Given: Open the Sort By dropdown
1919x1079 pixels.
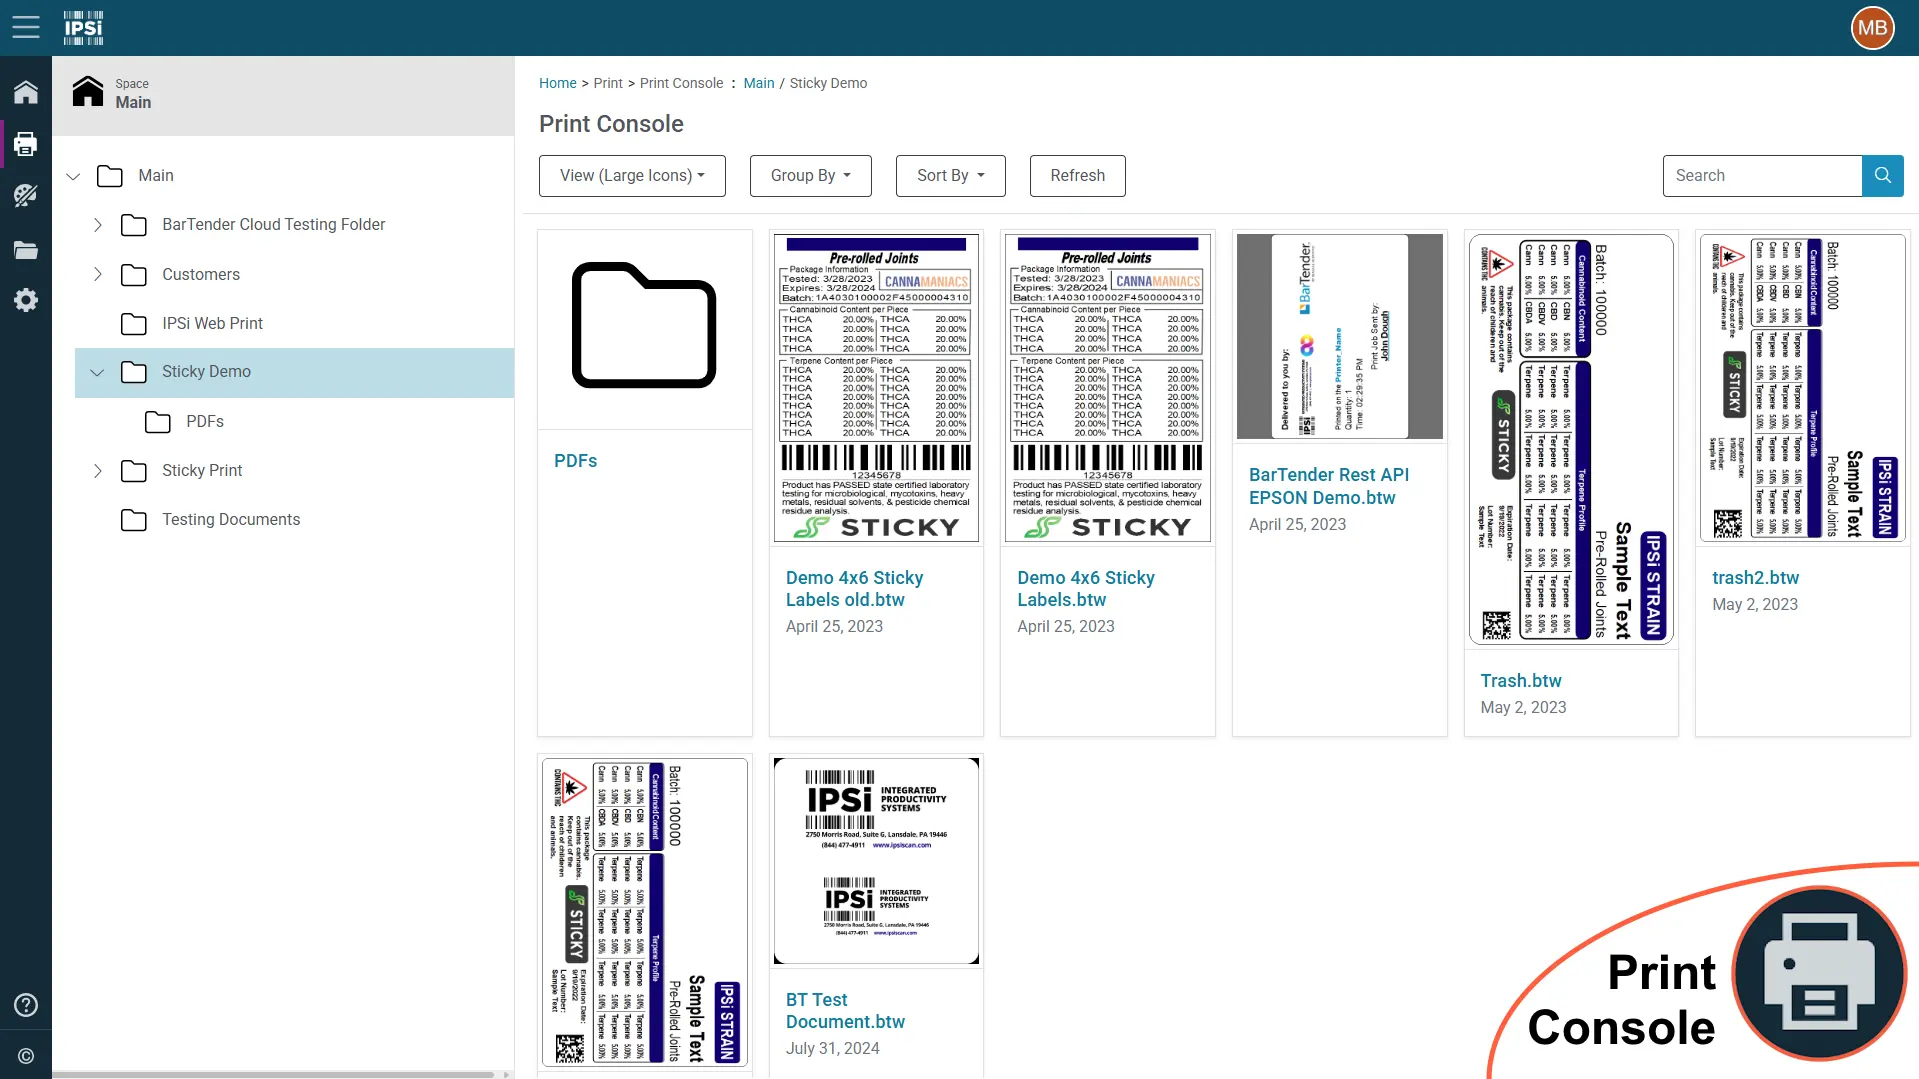Looking at the screenshot, I should 950,175.
